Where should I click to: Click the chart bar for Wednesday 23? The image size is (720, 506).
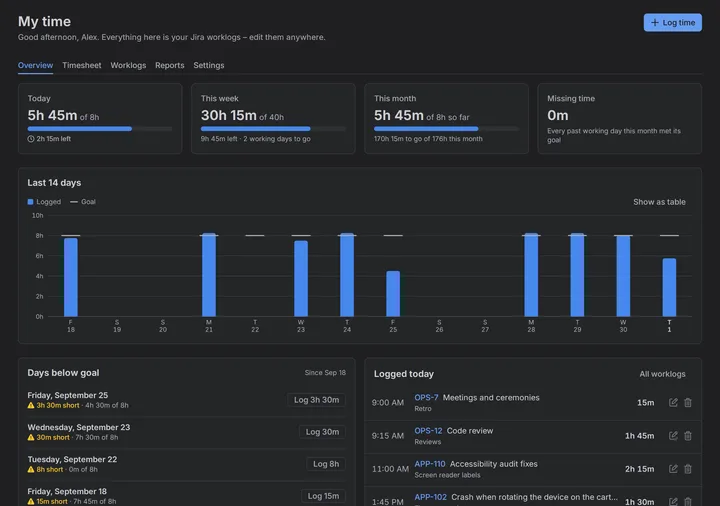coord(301,279)
